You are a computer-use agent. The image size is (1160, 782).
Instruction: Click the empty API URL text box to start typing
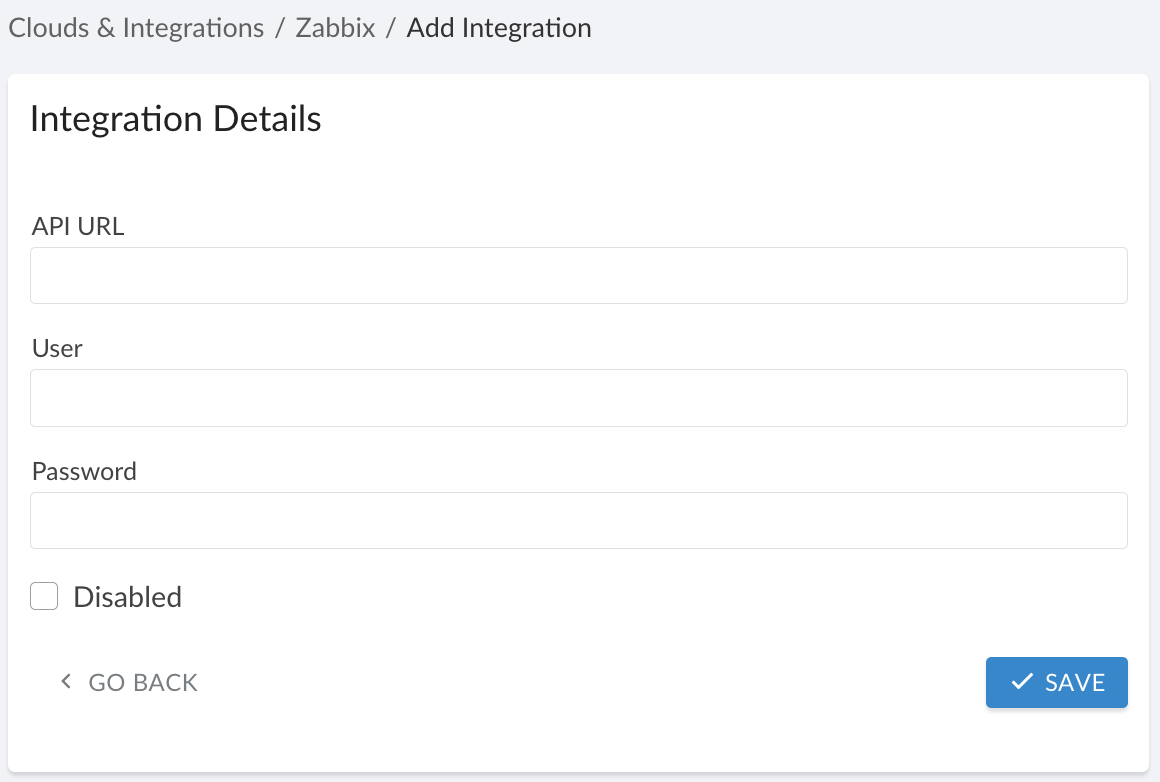pos(578,275)
